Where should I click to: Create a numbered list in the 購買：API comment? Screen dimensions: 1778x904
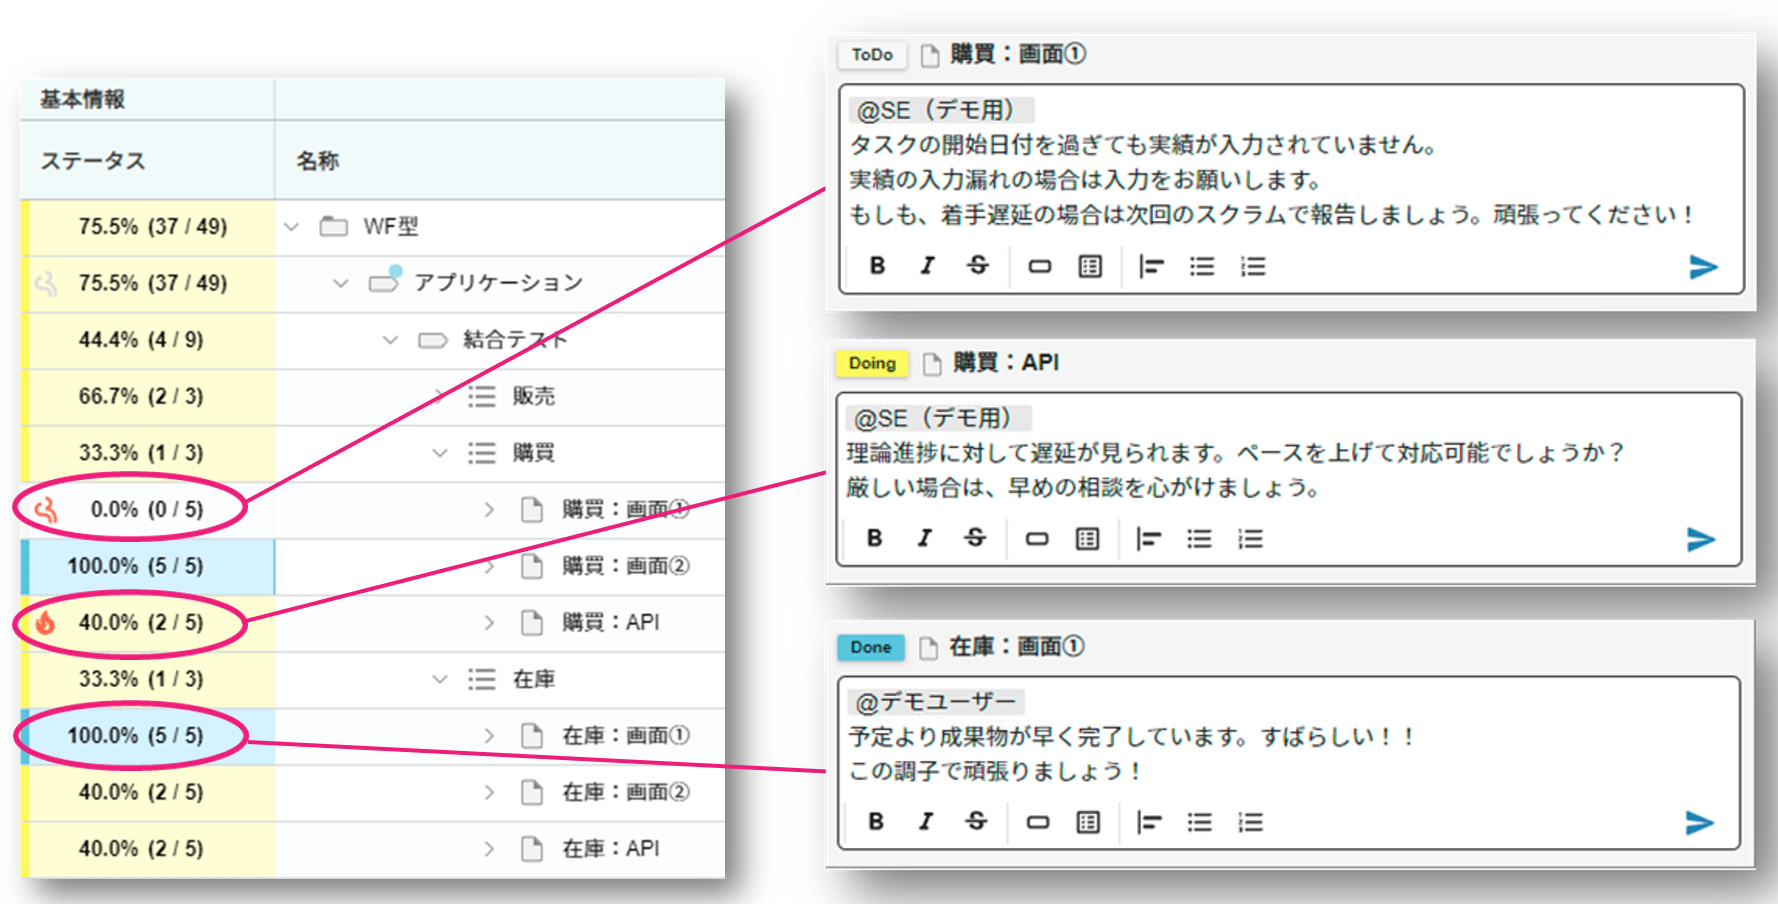tap(1250, 539)
